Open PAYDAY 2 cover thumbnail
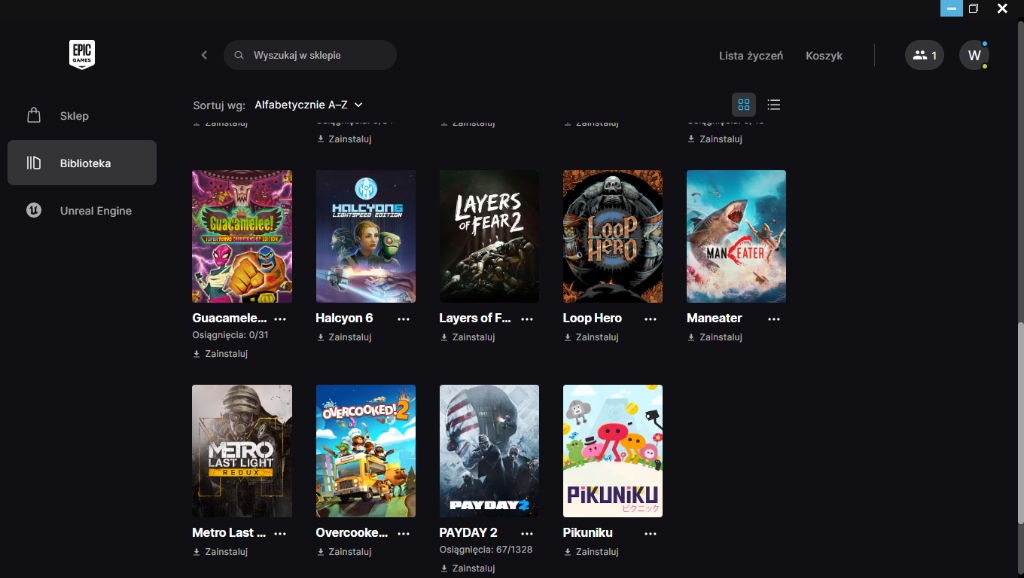Image resolution: width=1024 pixels, height=578 pixels. [489, 451]
